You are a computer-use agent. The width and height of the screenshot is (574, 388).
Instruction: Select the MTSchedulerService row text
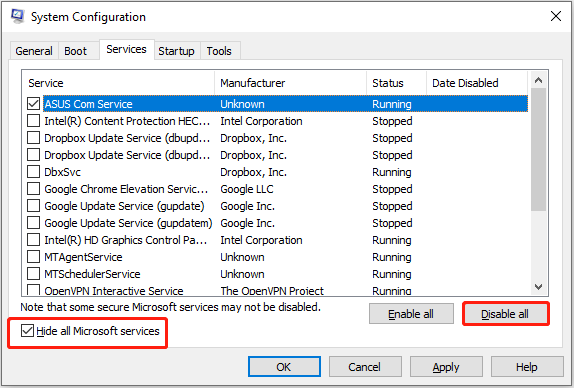[x=92, y=274]
